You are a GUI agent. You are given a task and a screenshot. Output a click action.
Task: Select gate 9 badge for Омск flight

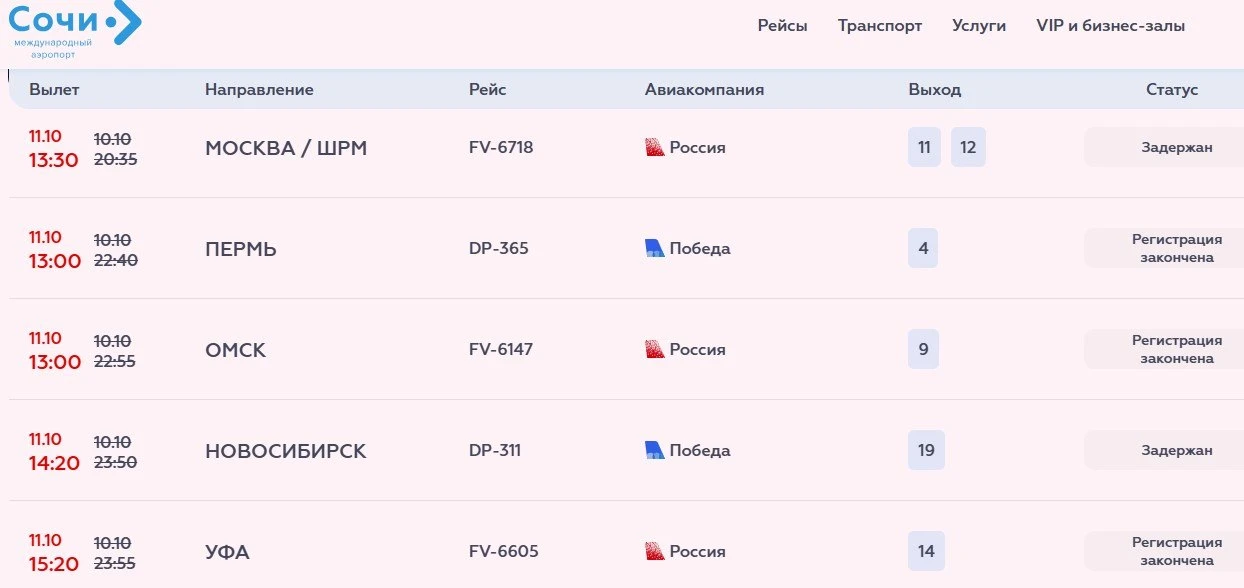coord(923,350)
